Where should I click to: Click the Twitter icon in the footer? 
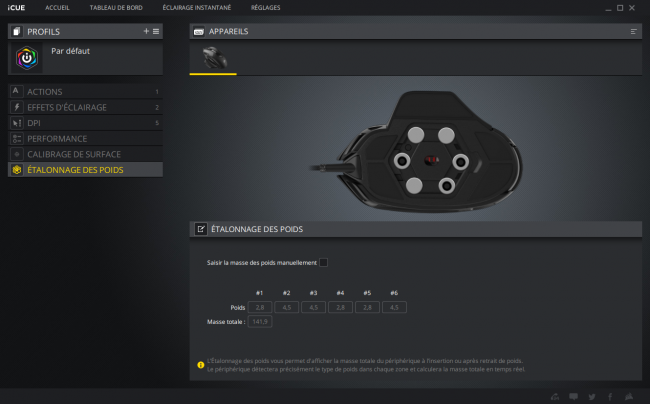tap(592, 397)
